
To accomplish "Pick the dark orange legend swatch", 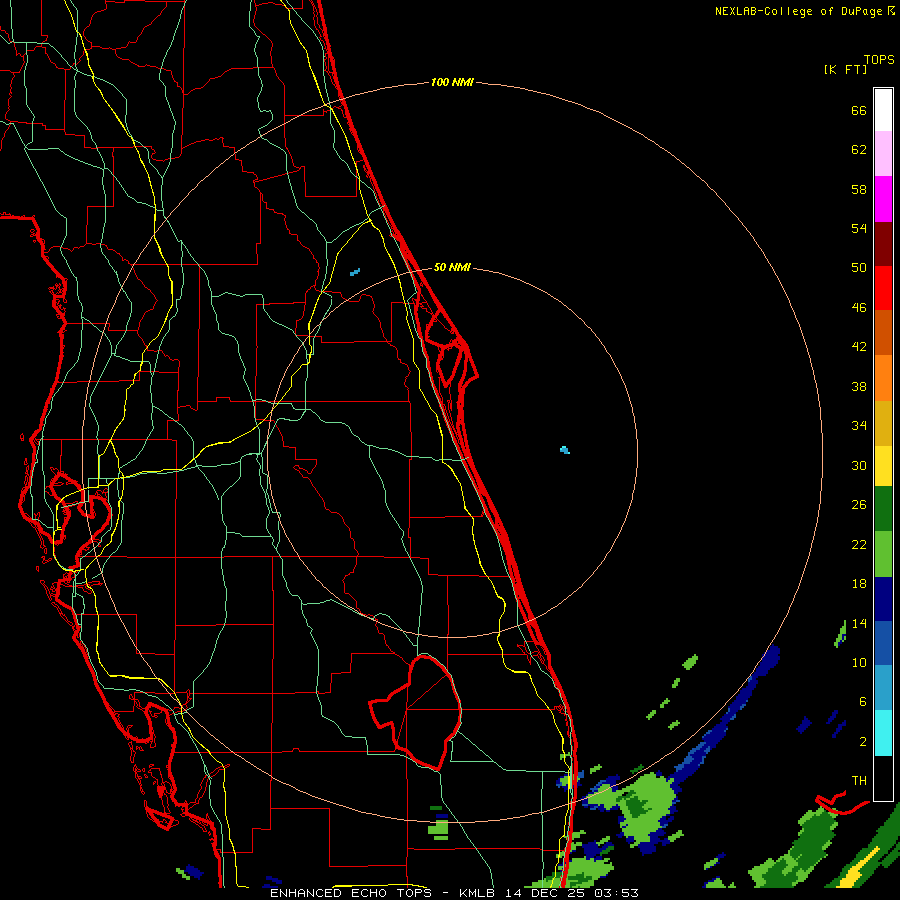I will [x=883, y=332].
